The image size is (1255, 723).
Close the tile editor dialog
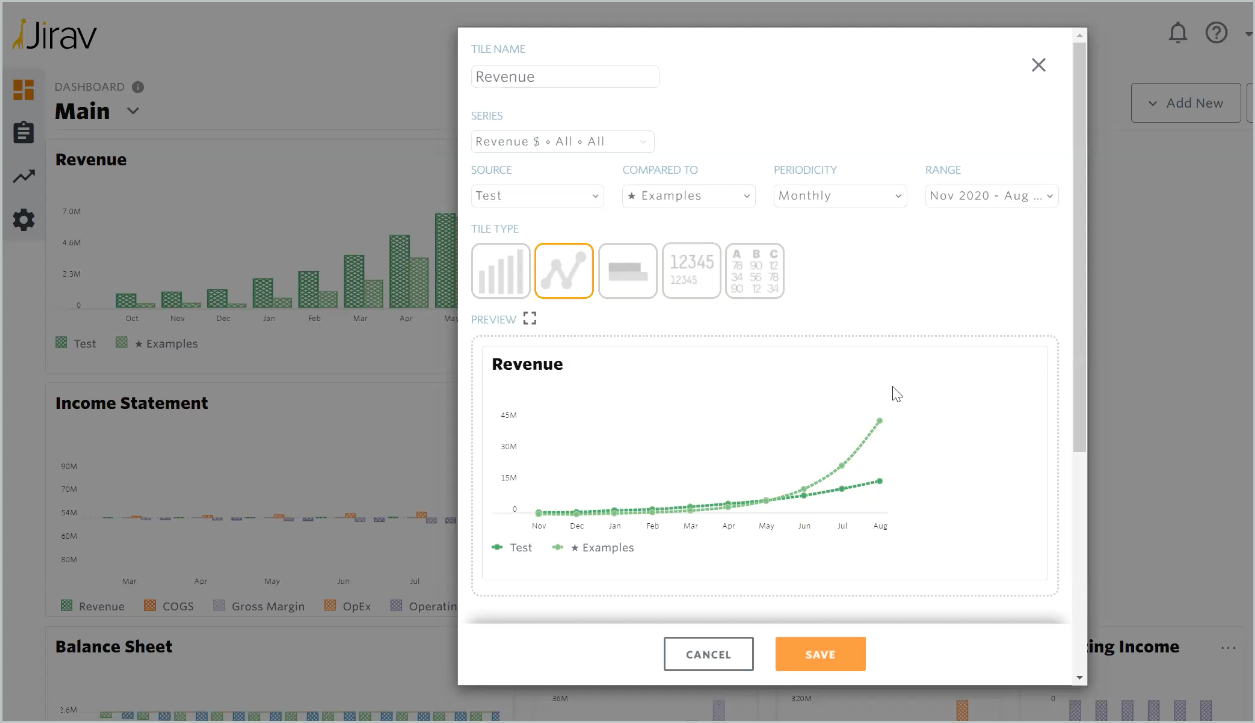pyautogui.click(x=1038, y=65)
